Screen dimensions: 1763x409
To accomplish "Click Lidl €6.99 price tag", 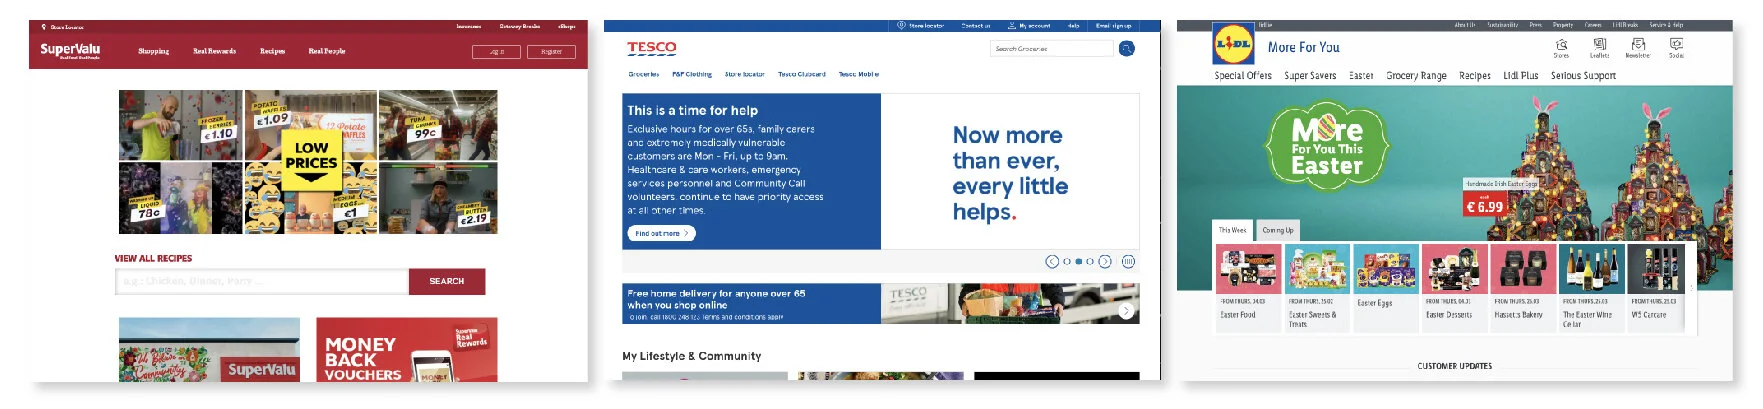I will (x=1484, y=206).
